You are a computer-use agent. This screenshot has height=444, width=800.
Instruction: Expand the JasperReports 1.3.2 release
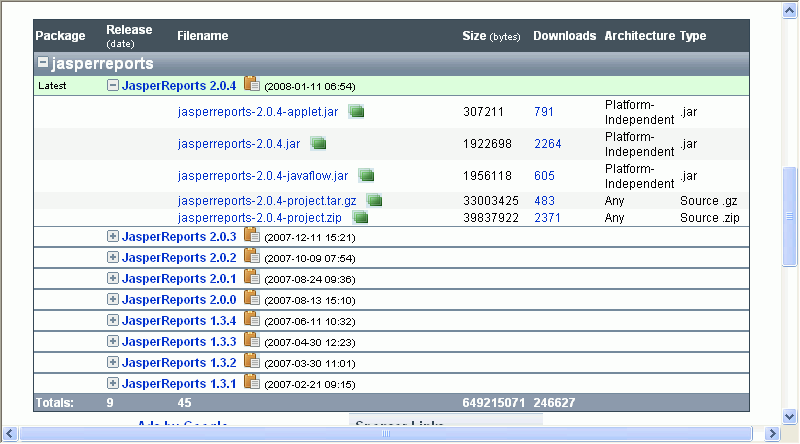click(113, 362)
